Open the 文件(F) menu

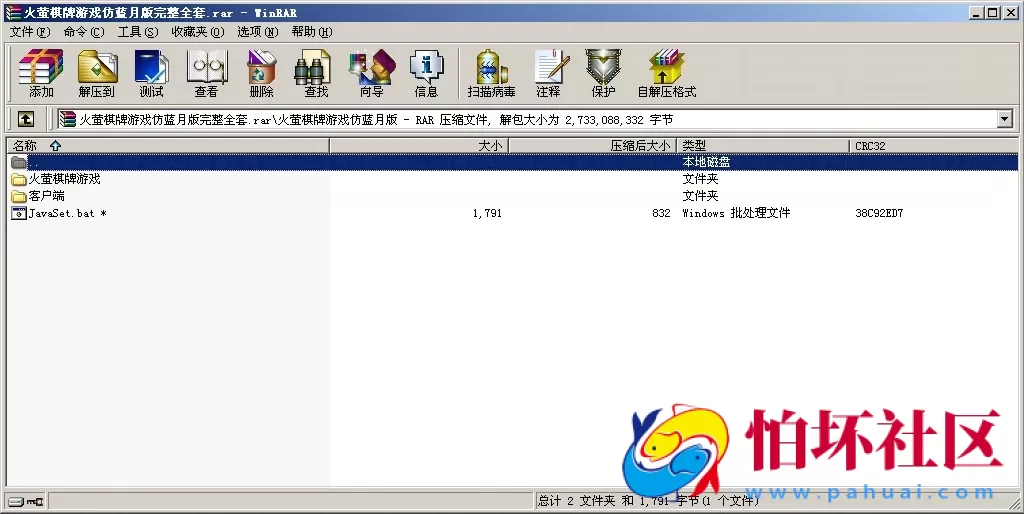click(30, 31)
